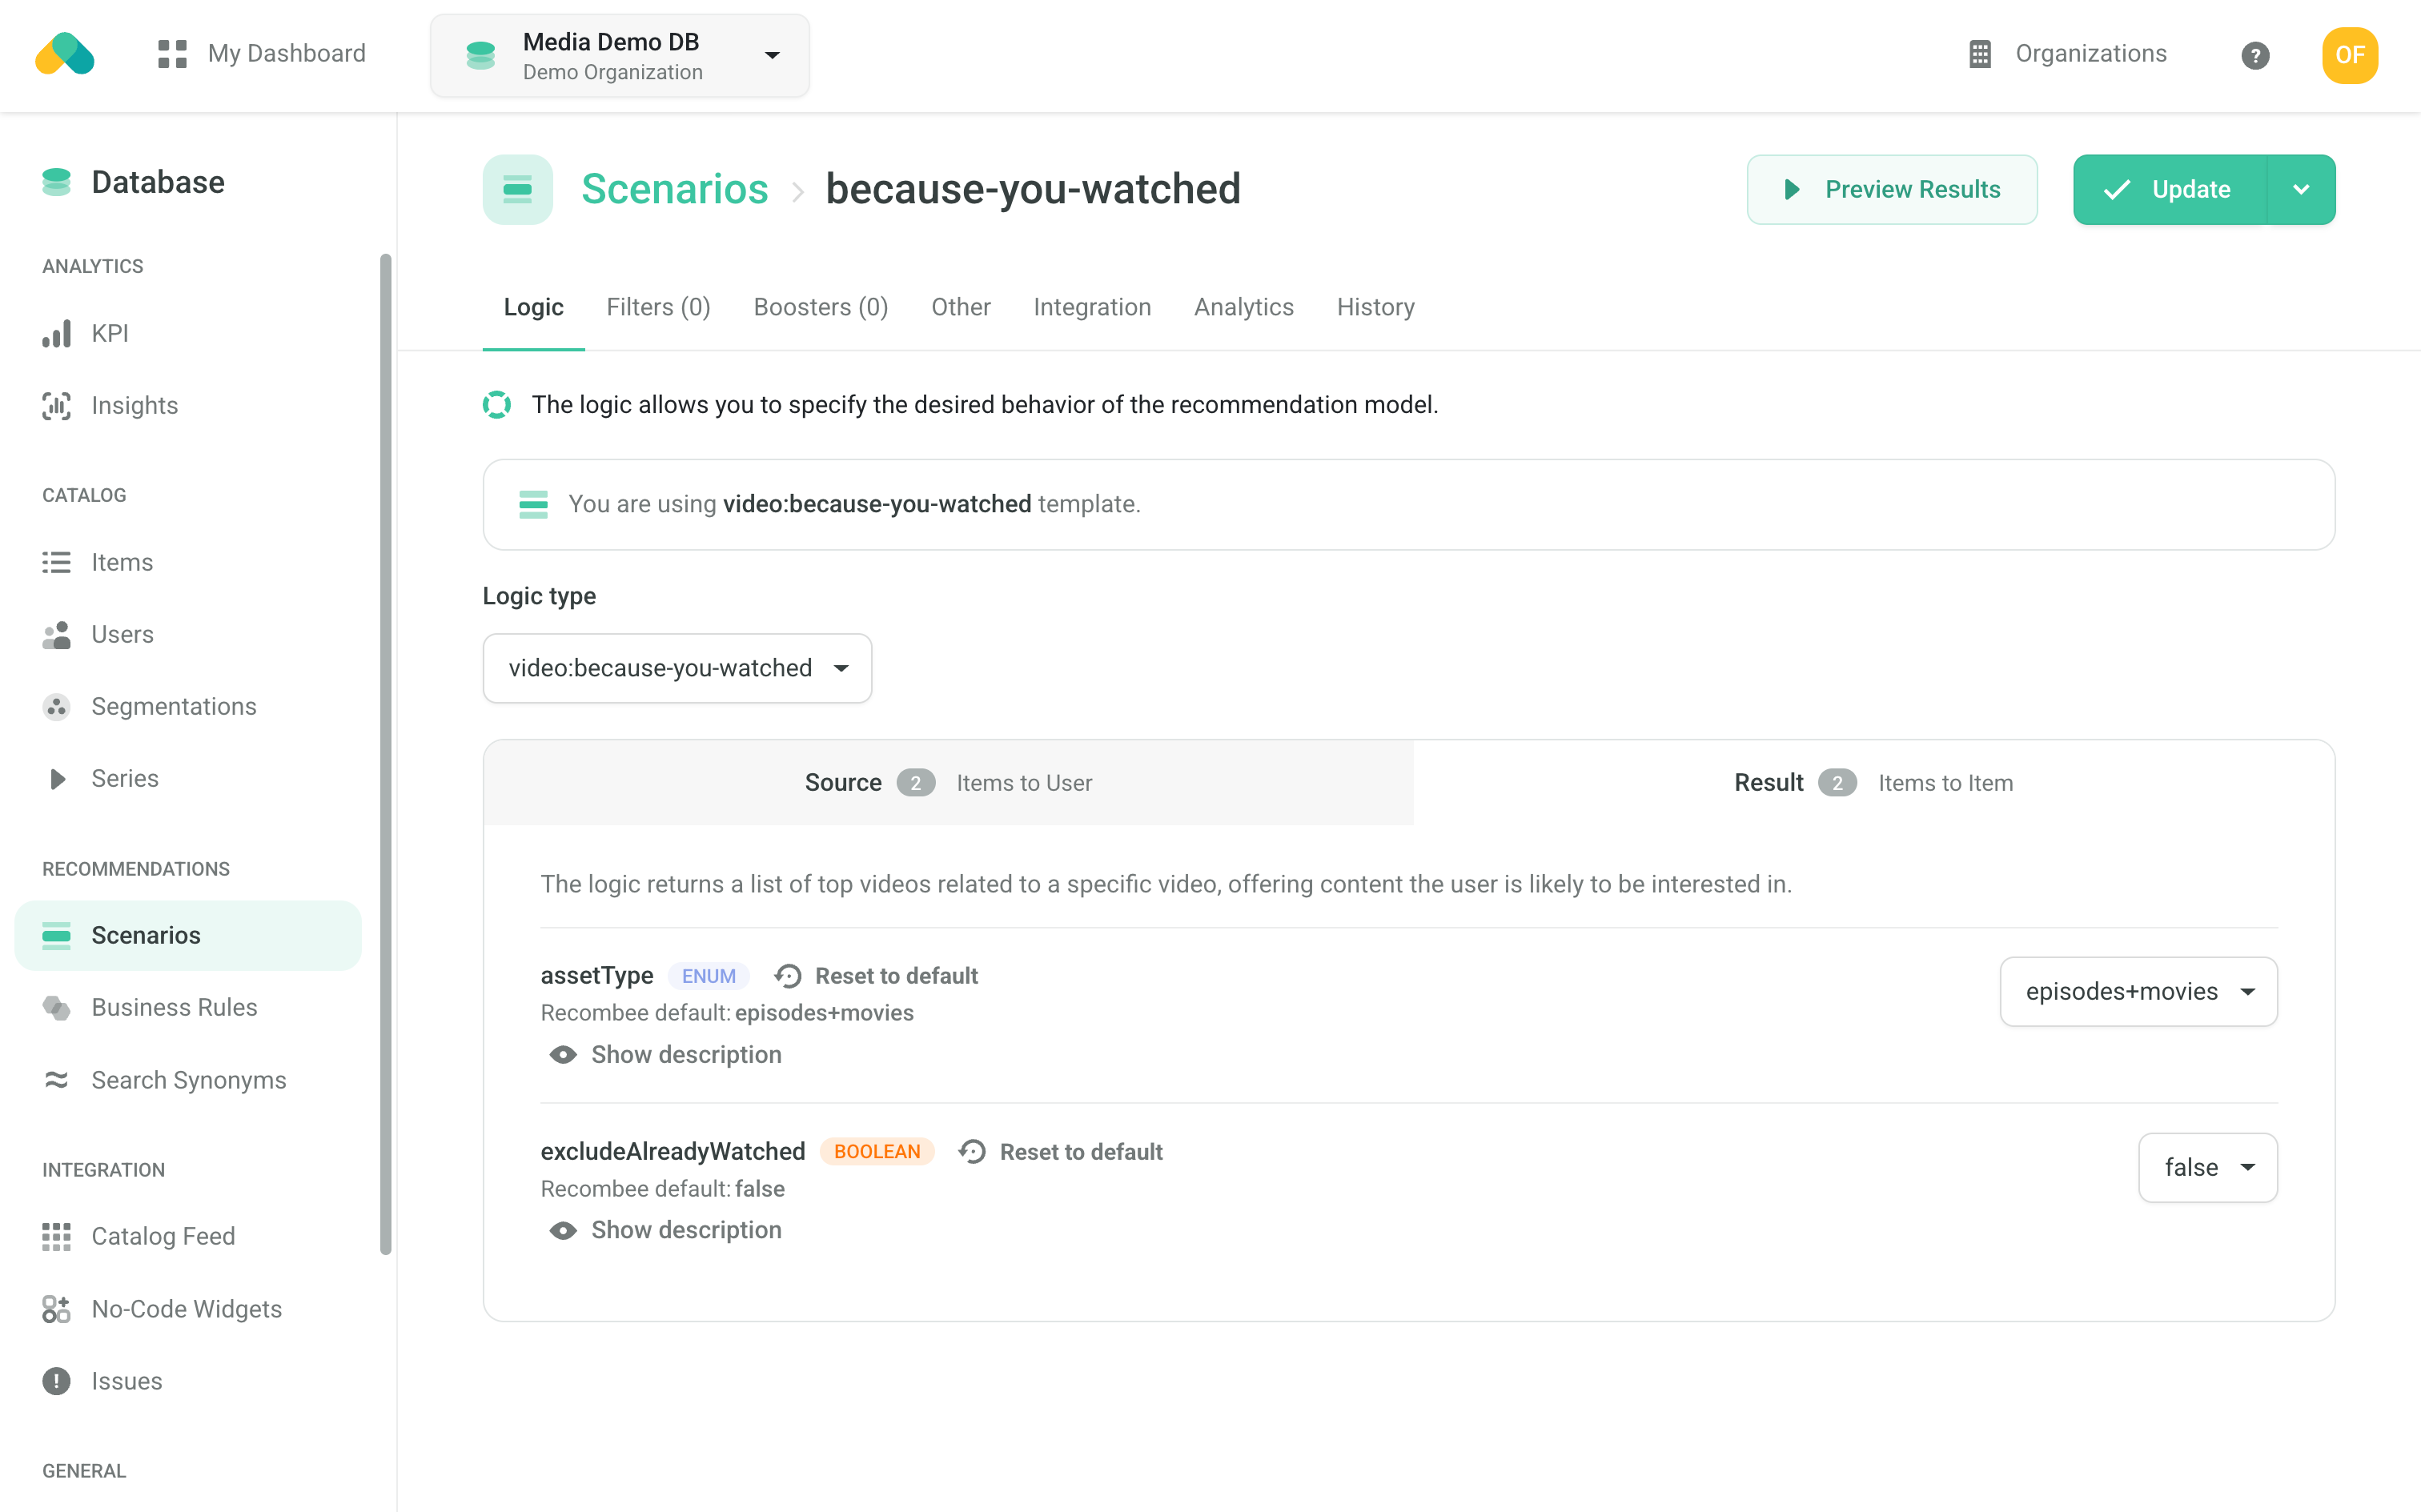Click the OF user avatar
2421x1512 pixels.
[x=2349, y=55]
